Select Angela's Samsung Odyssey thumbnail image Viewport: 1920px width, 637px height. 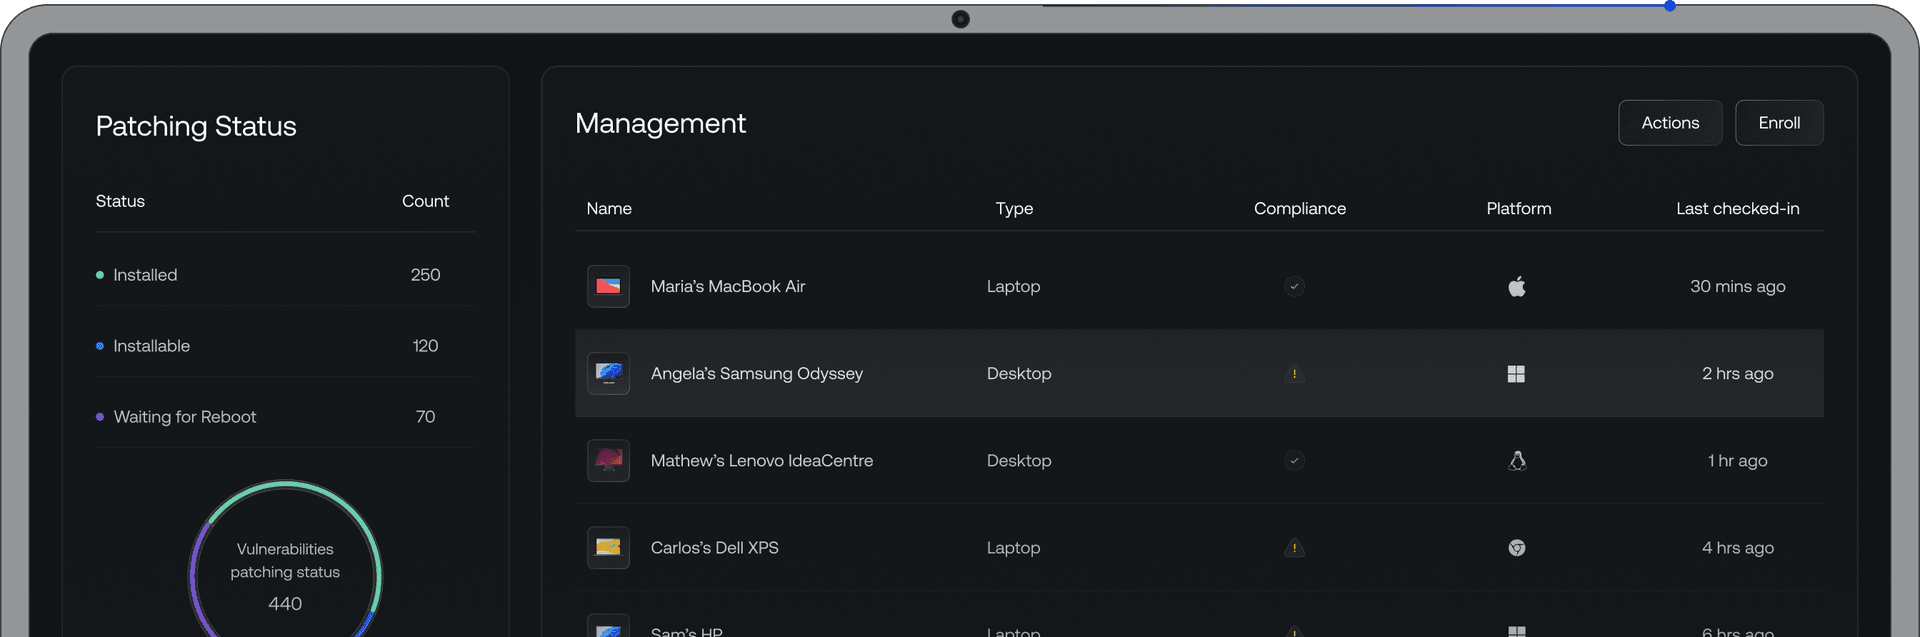point(608,374)
